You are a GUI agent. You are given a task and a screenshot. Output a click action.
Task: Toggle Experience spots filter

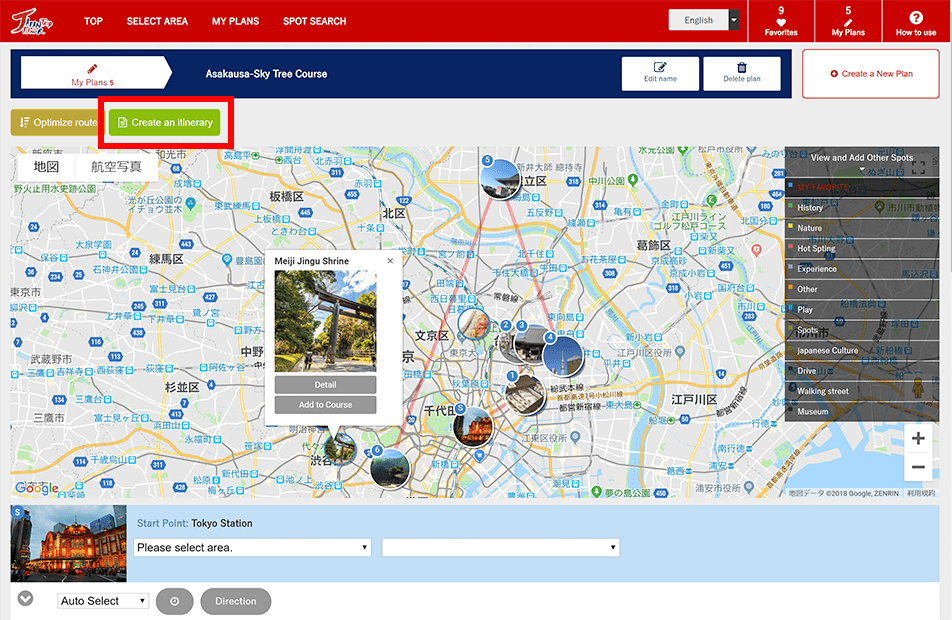tap(862, 269)
